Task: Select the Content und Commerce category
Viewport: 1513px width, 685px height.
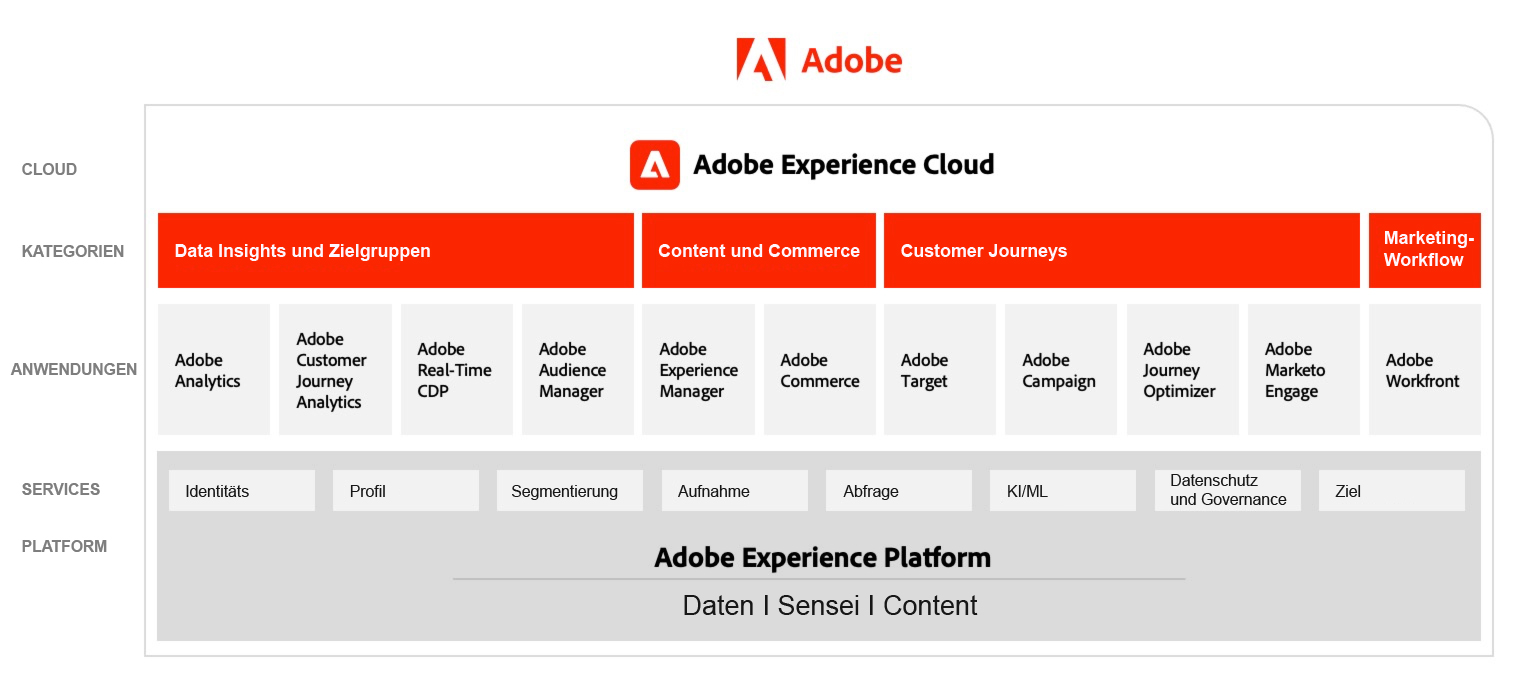Action: point(759,250)
